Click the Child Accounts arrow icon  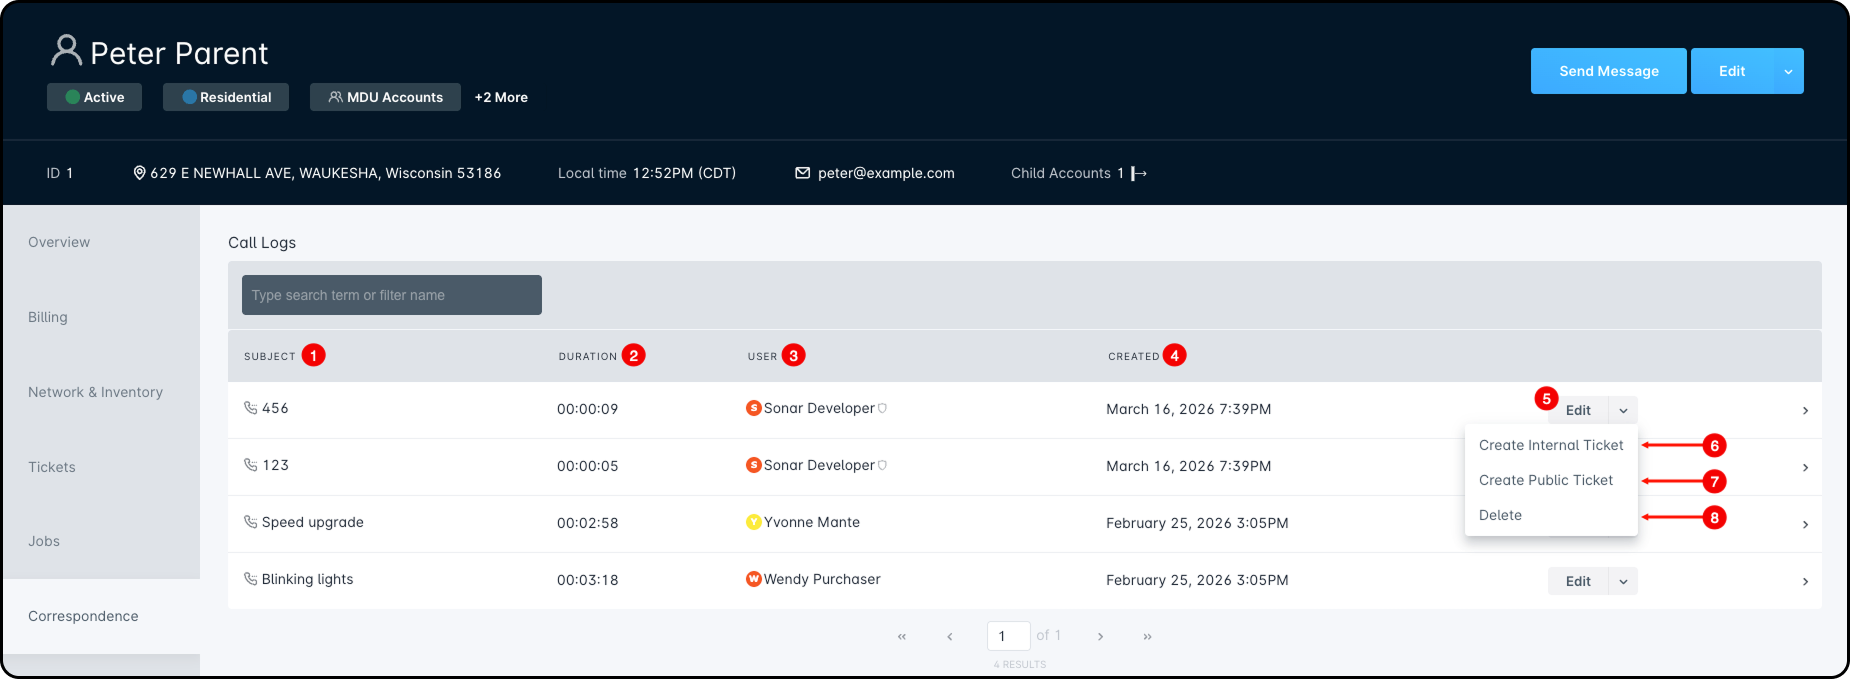point(1138,173)
